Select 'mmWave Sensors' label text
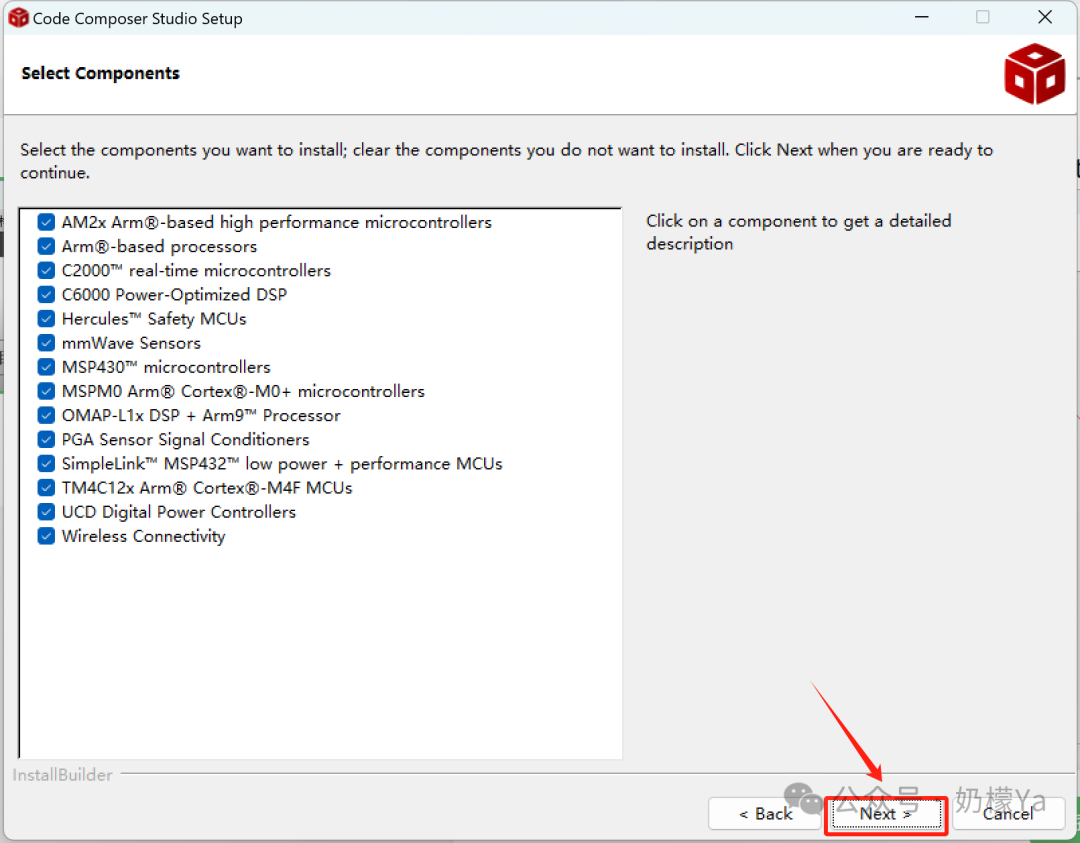Screen dimensions: 1080x843 [x=131, y=343]
